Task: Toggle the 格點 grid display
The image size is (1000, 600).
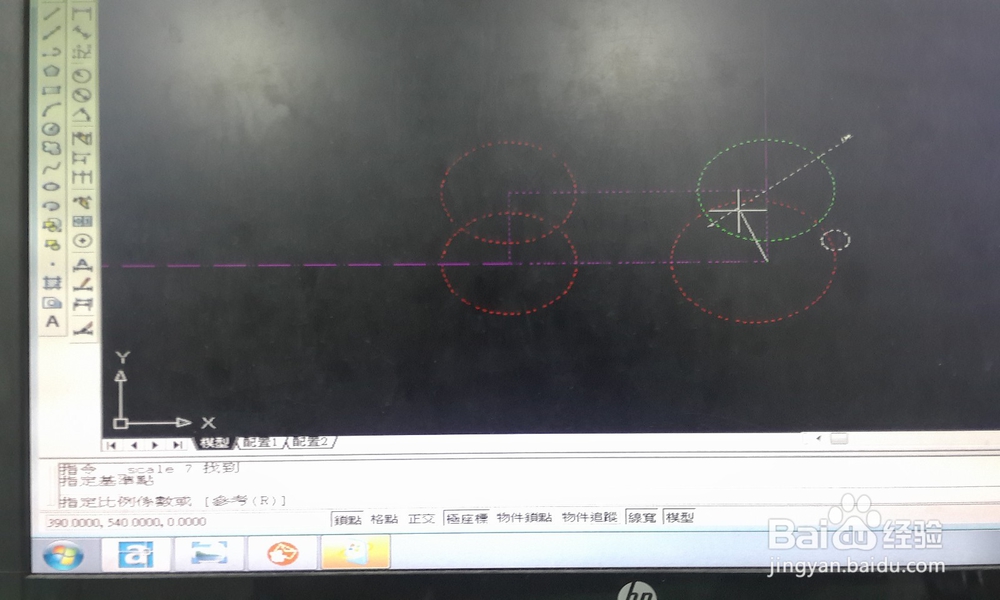Action: pos(384,519)
